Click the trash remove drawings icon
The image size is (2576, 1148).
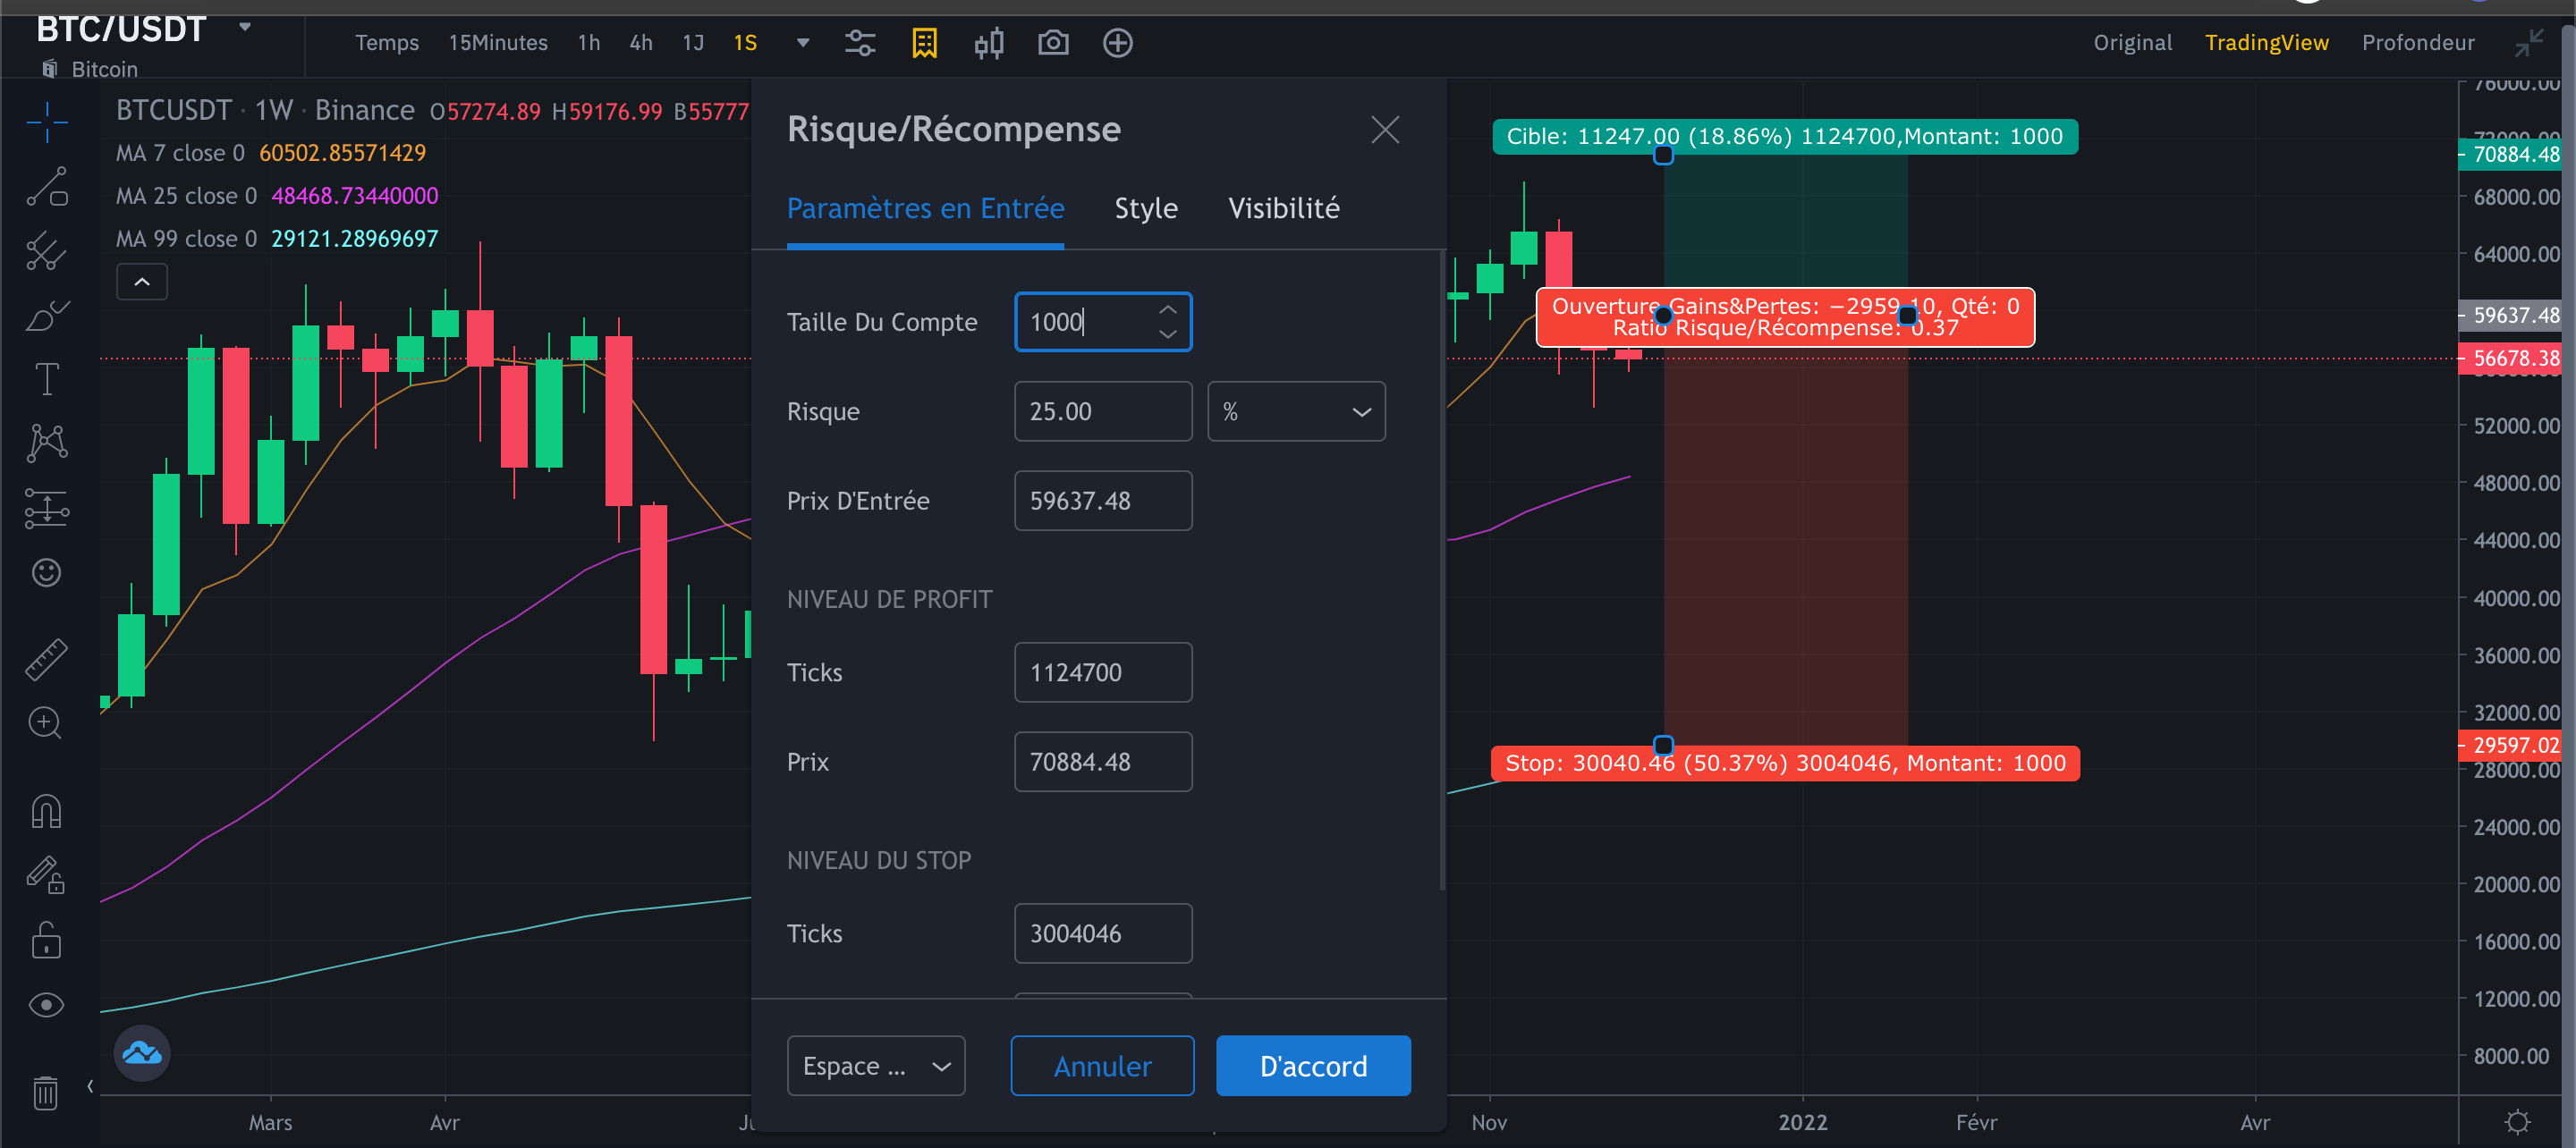[46, 1091]
